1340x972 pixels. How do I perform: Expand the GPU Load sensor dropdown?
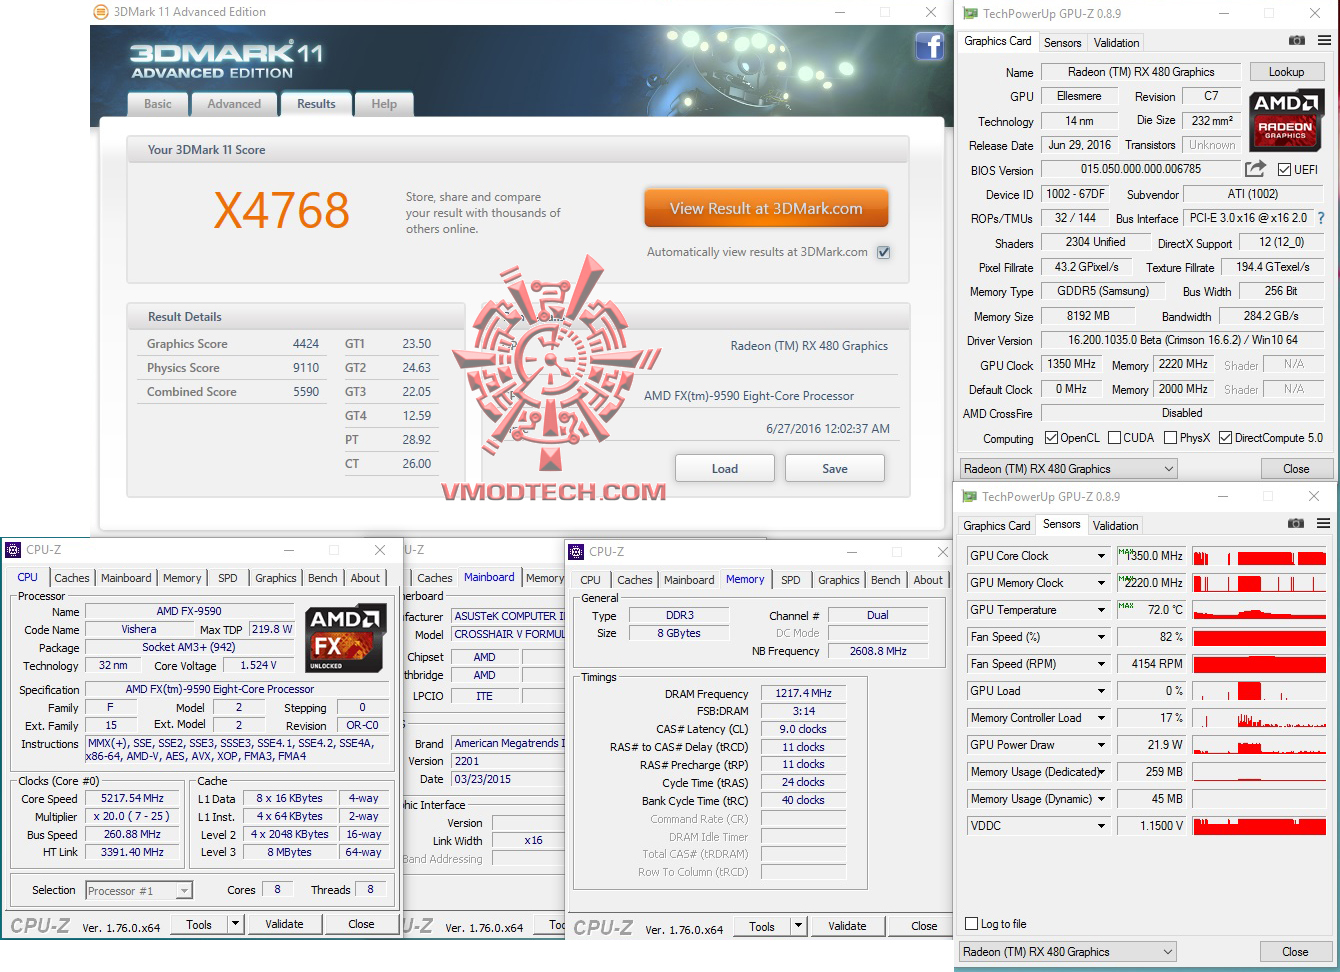(1101, 691)
